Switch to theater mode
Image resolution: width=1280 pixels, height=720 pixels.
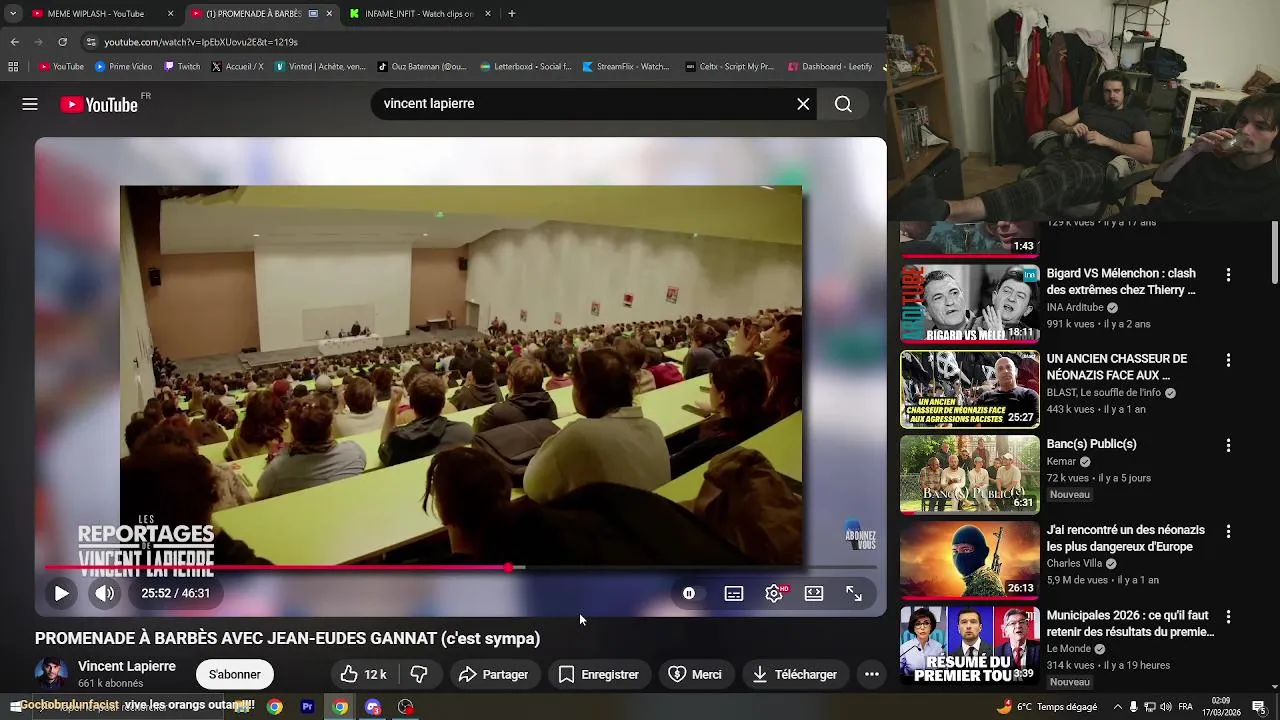814,593
